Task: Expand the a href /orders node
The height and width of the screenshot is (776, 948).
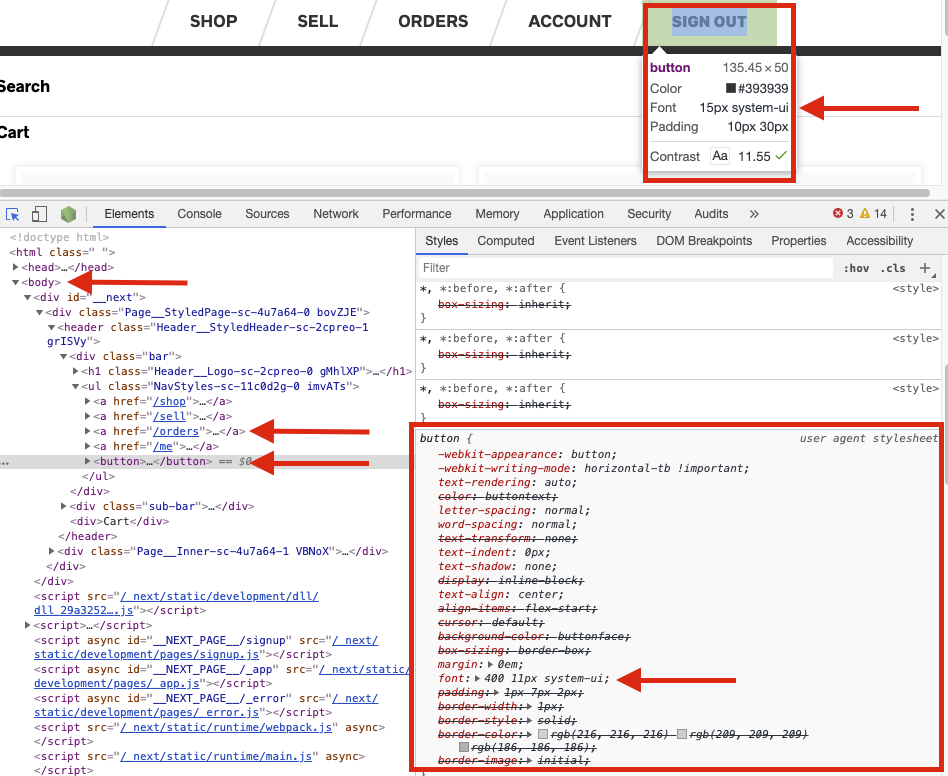Action: coord(87,431)
